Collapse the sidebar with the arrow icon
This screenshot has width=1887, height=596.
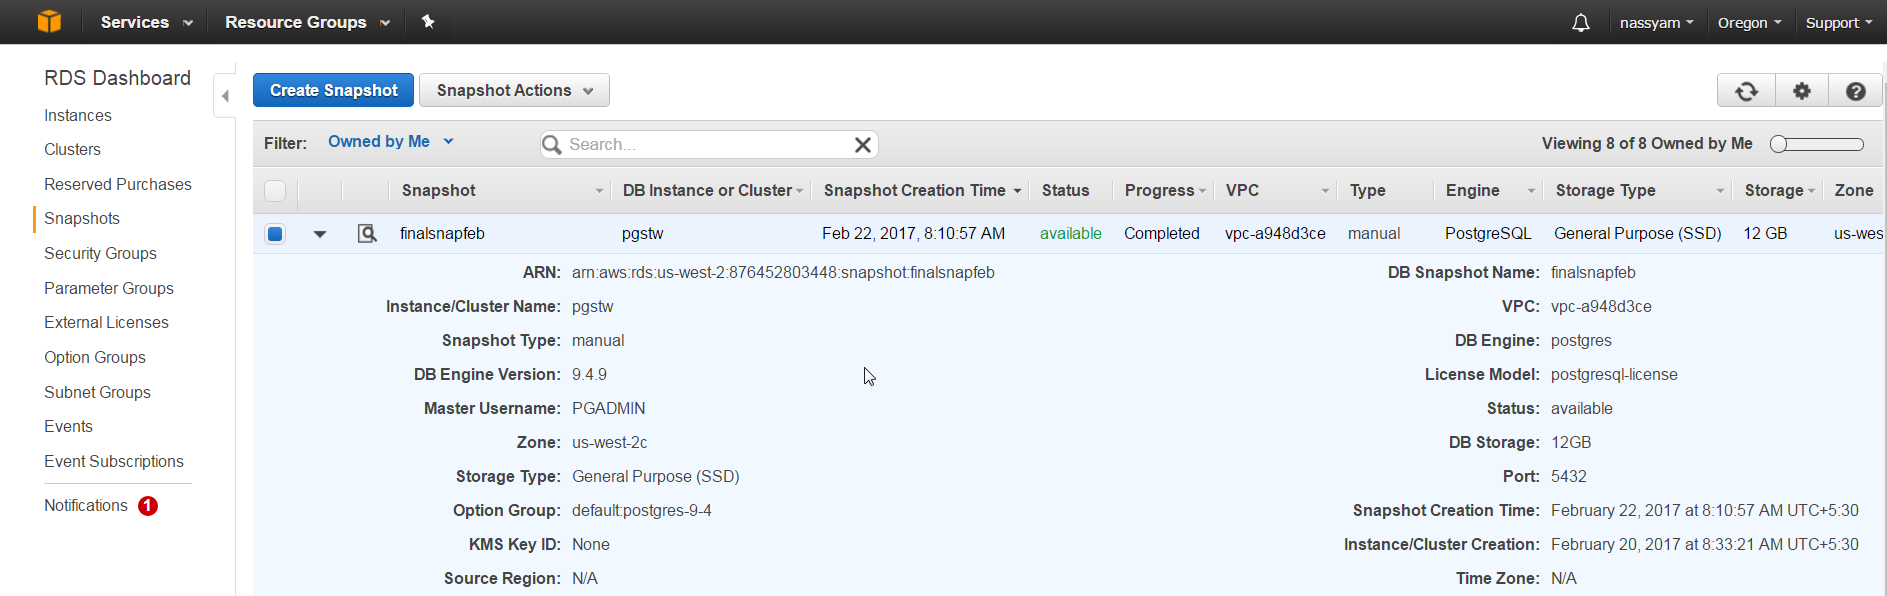225,96
